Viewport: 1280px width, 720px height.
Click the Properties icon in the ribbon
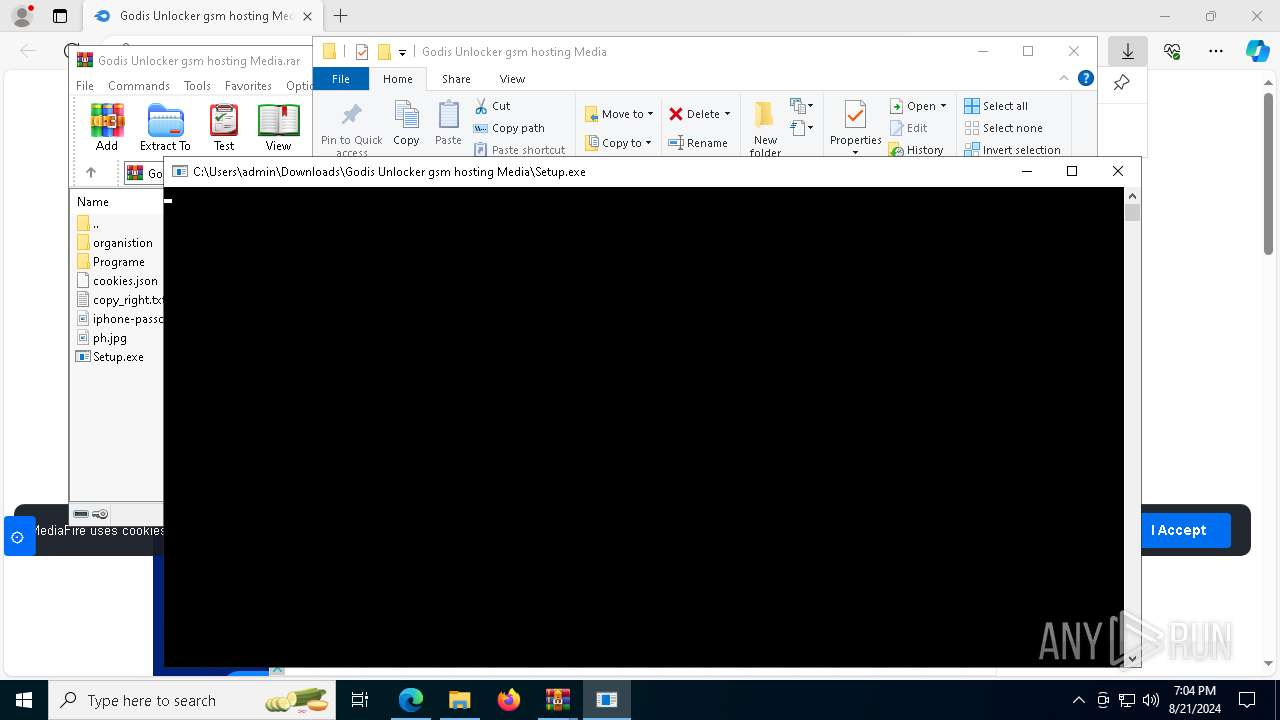[855, 128]
